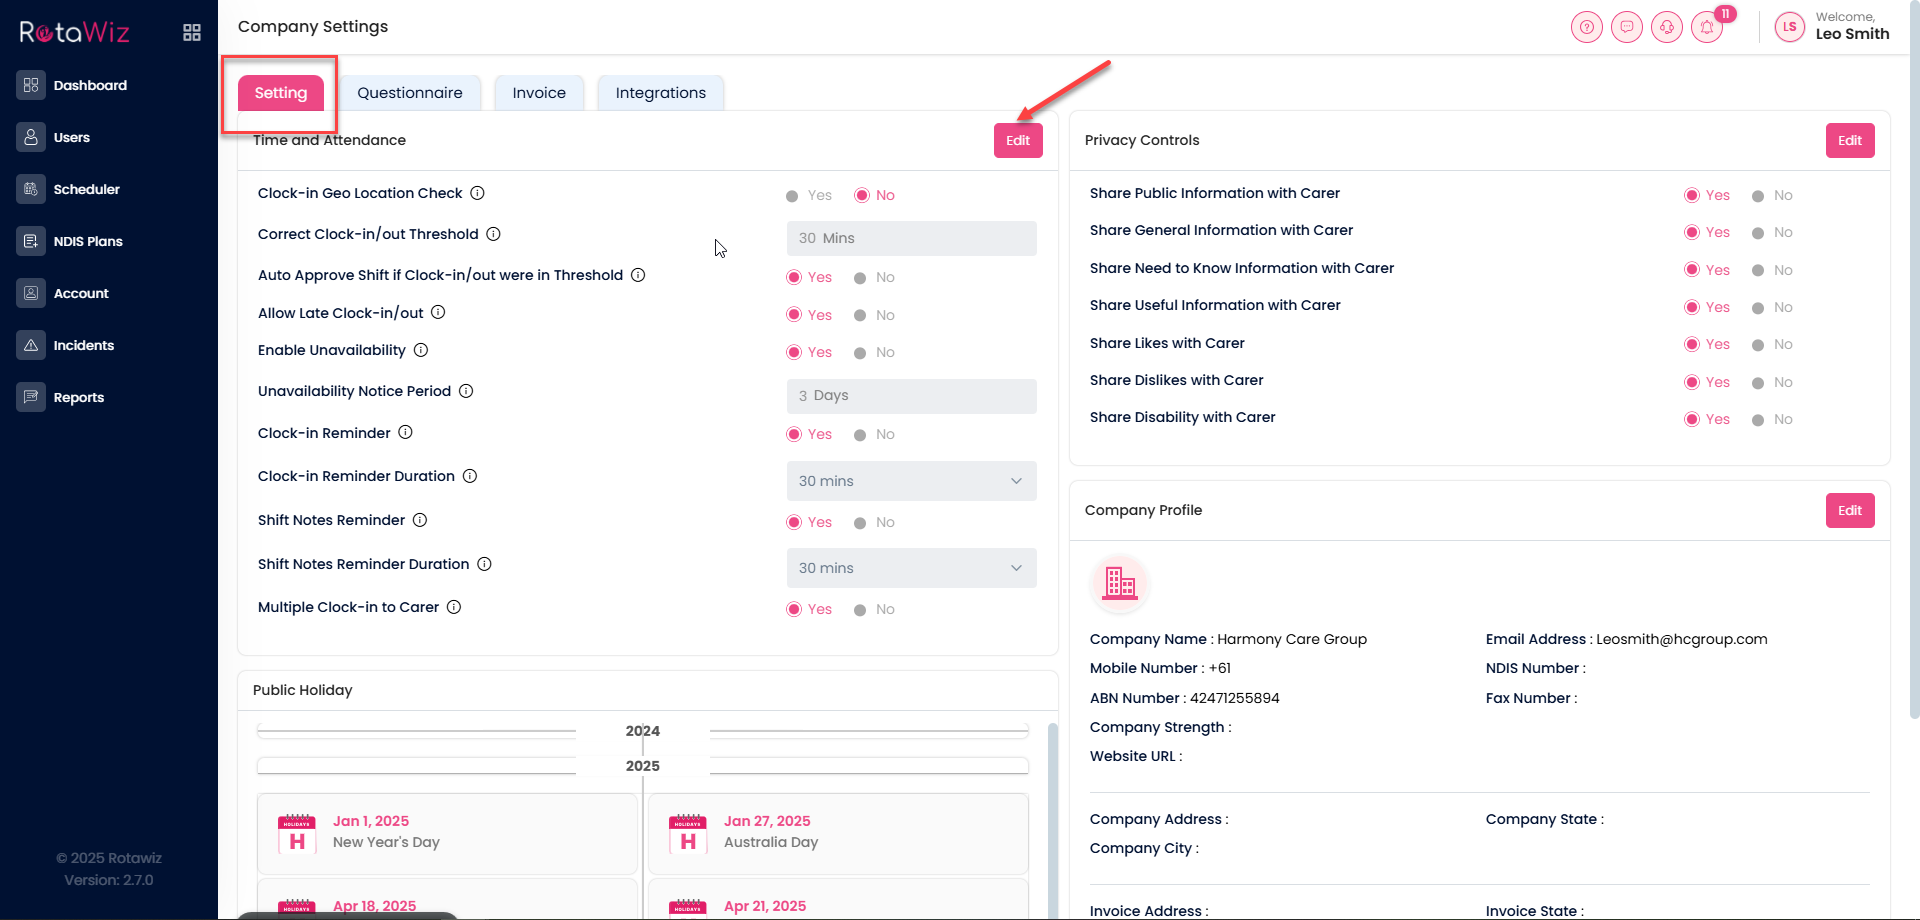Click the help question mark icon
The image size is (1920, 920).
1587,28
